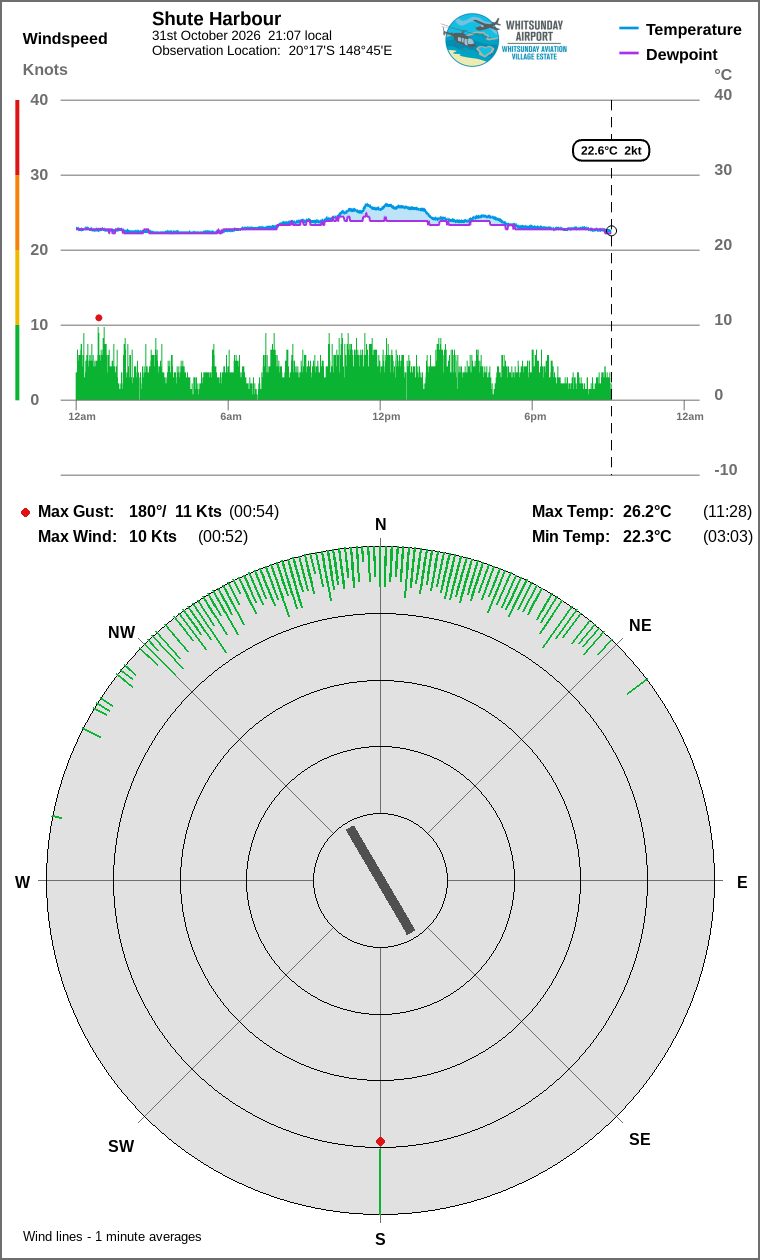
Task: Click the E compass label
Action: coord(742,882)
